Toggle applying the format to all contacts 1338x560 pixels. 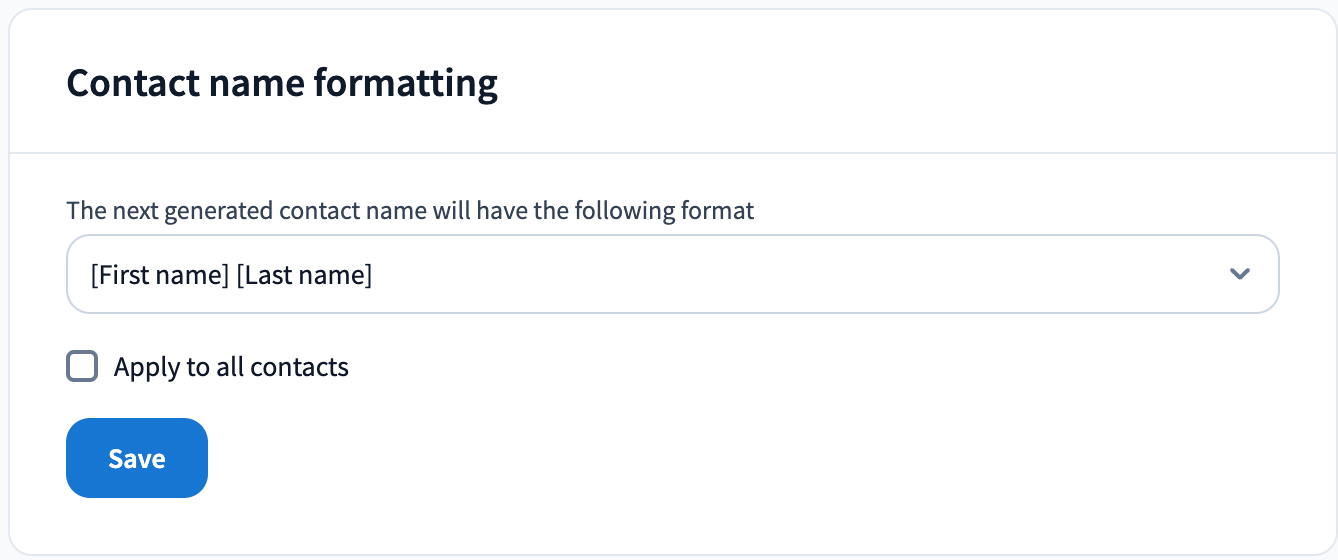click(82, 367)
